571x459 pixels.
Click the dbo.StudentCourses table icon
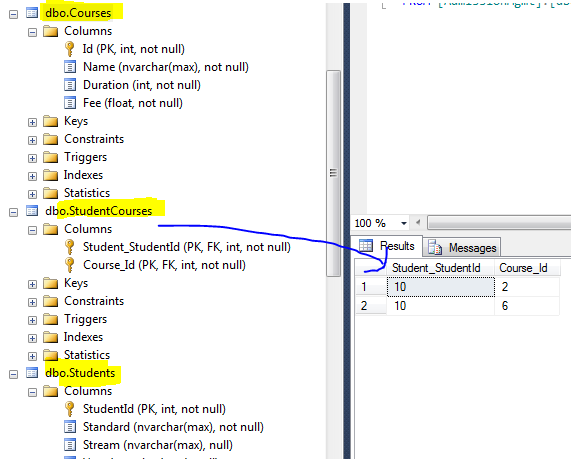pos(32,211)
